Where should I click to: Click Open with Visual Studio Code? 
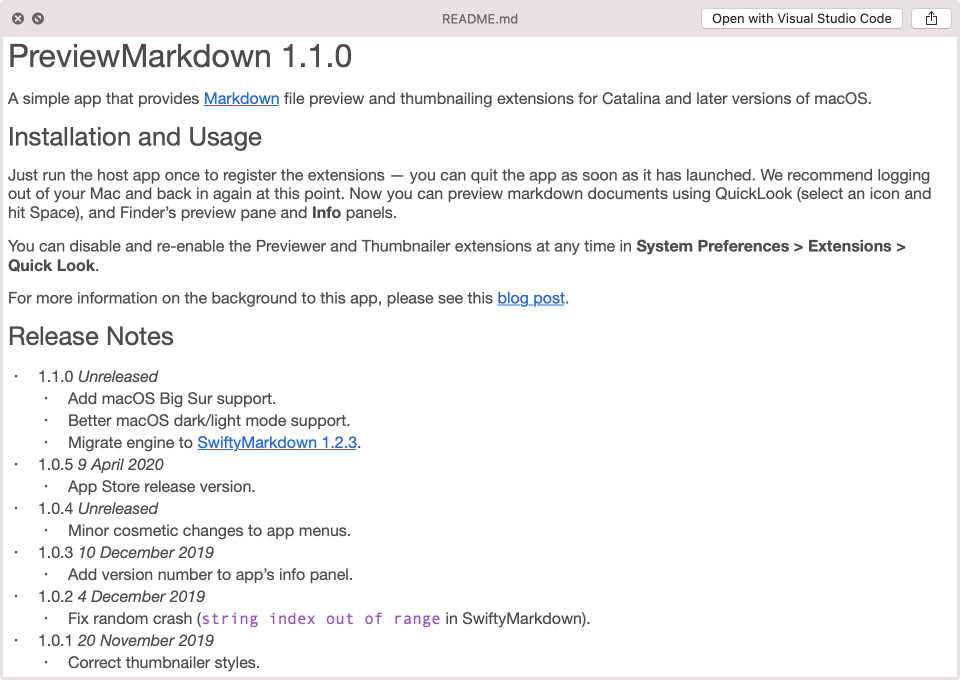[x=802, y=19]
